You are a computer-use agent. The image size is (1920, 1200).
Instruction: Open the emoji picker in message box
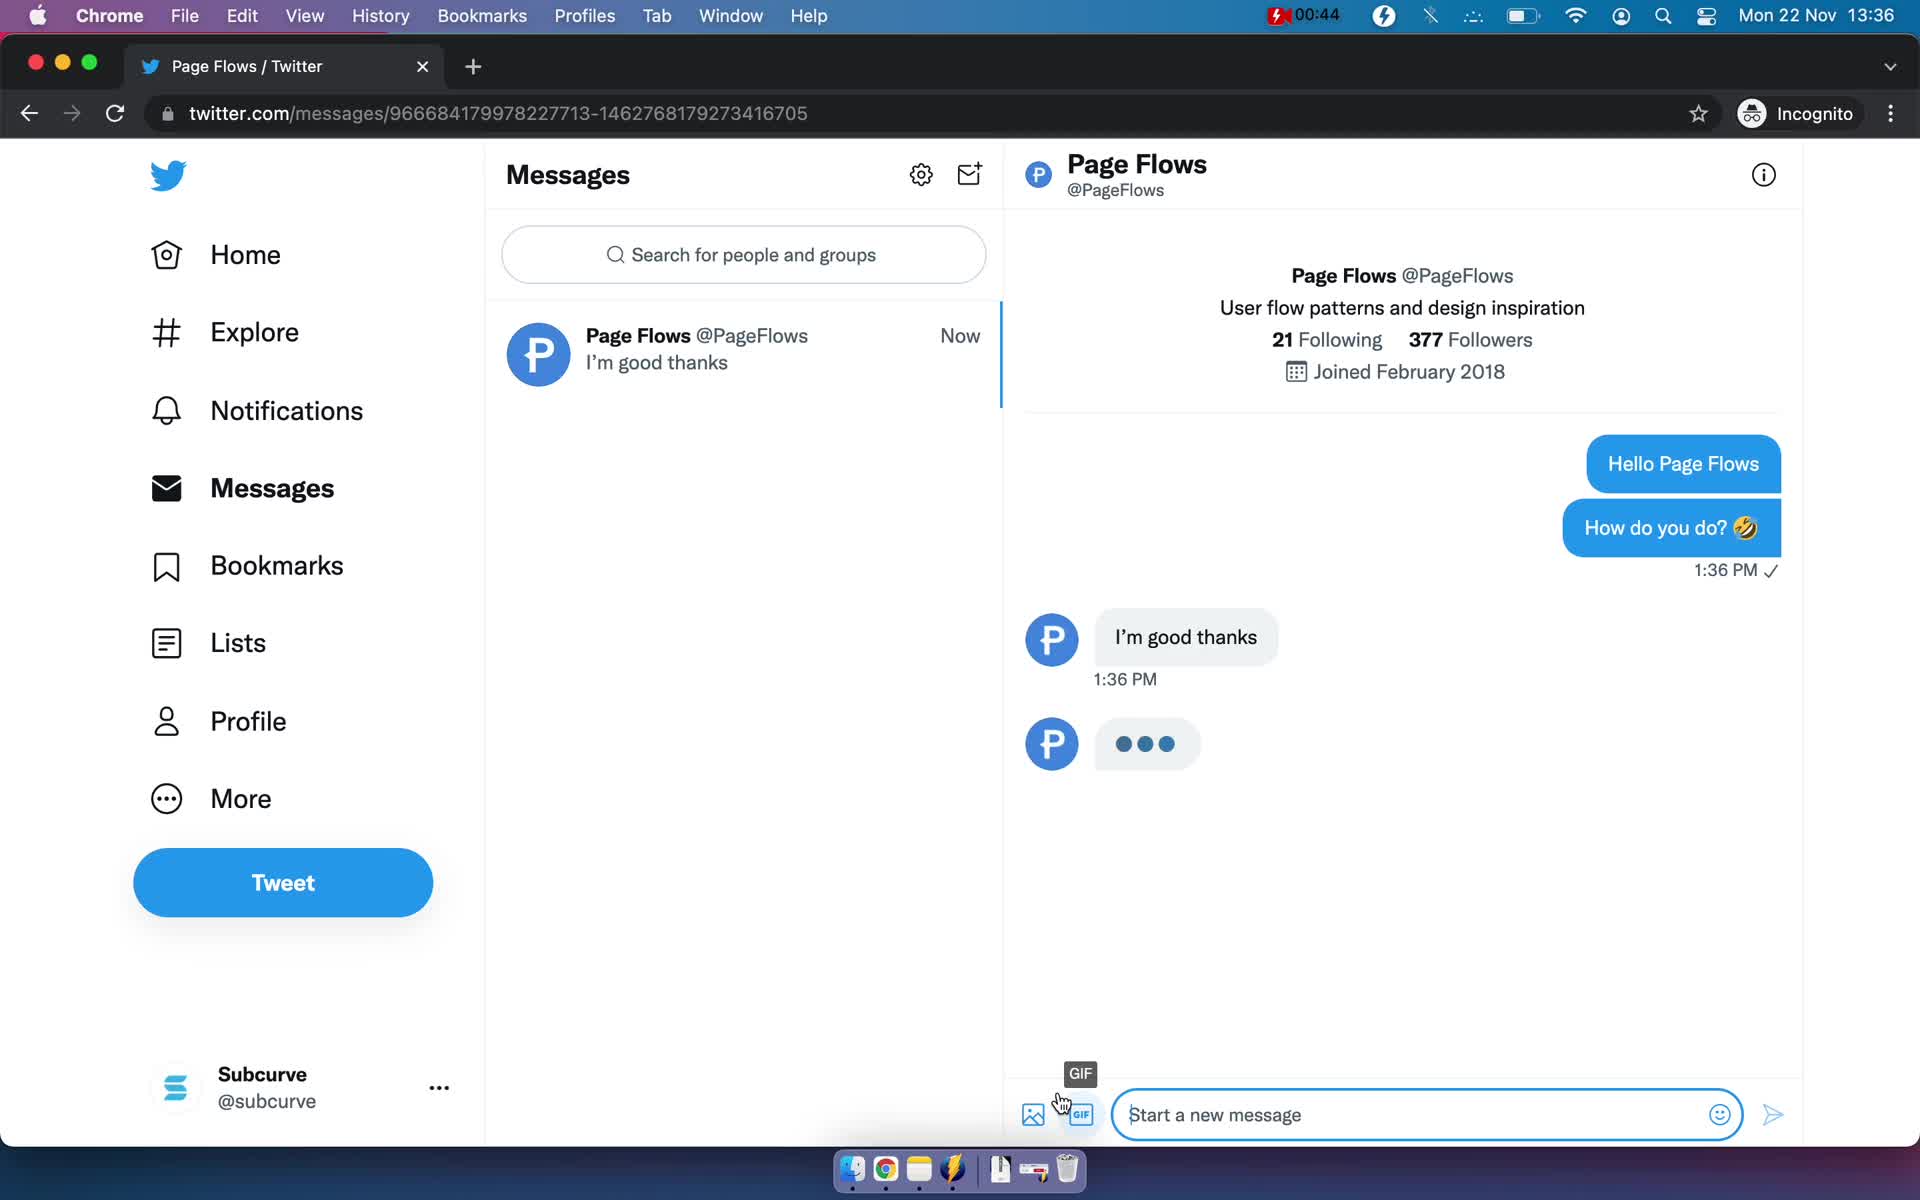click(x=1719, y=1114)
